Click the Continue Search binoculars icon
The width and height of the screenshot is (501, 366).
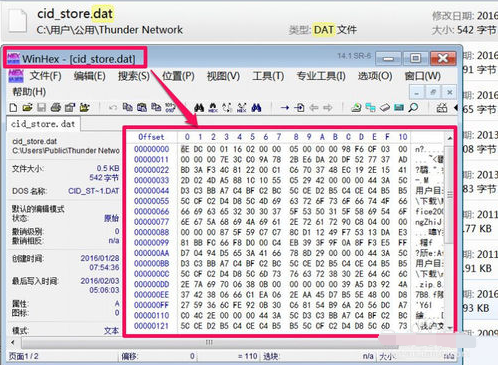256,107
